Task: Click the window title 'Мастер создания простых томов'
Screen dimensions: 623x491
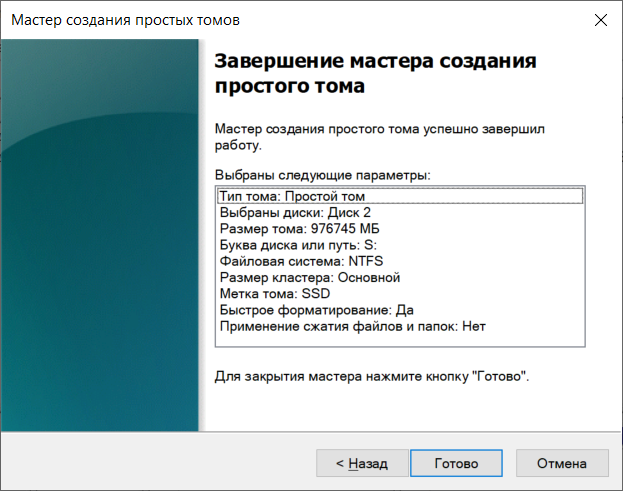Action: 126,20
